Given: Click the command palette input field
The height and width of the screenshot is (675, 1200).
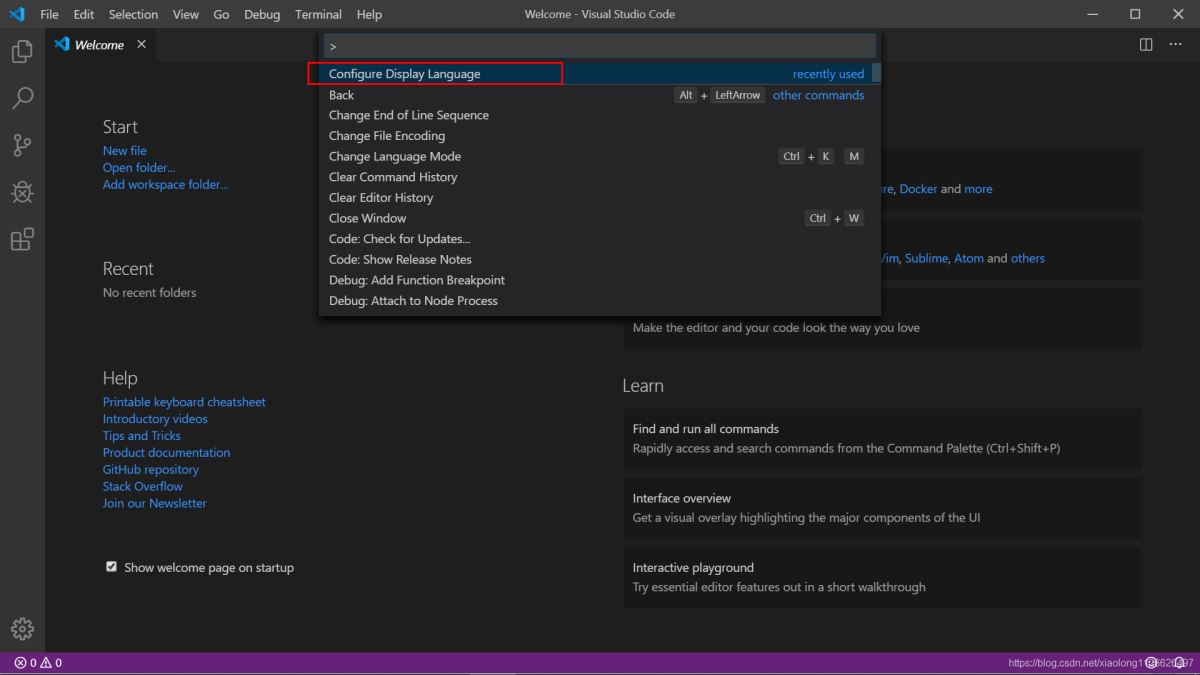Looking at the screenshot, I should (599, 45).
